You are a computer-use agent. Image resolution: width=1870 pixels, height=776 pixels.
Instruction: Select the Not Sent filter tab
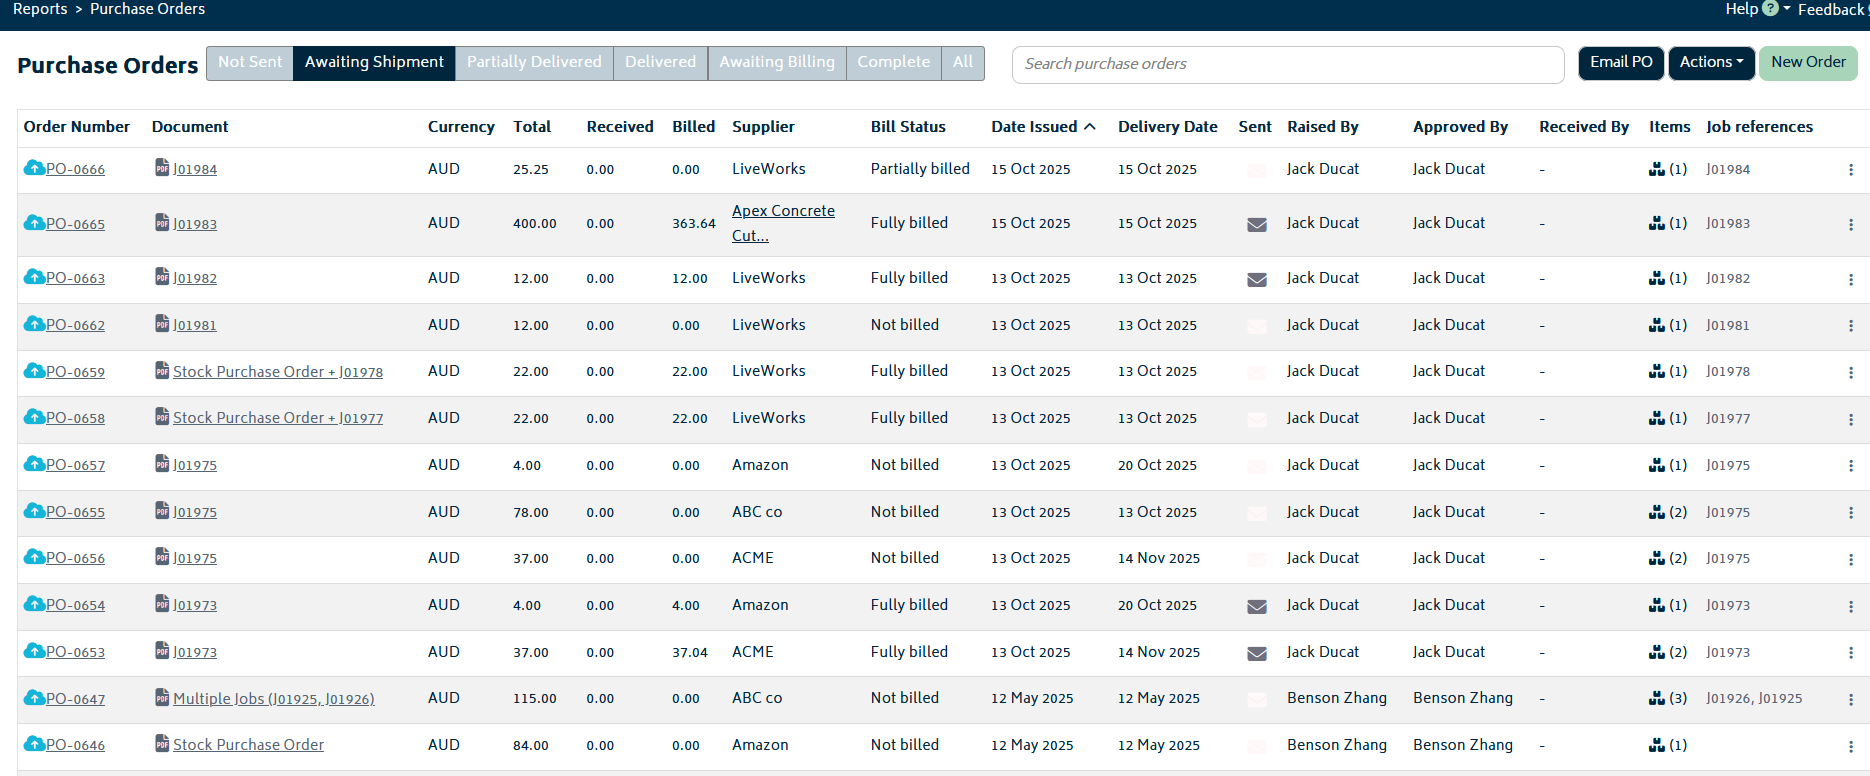(x=250, y=62)
